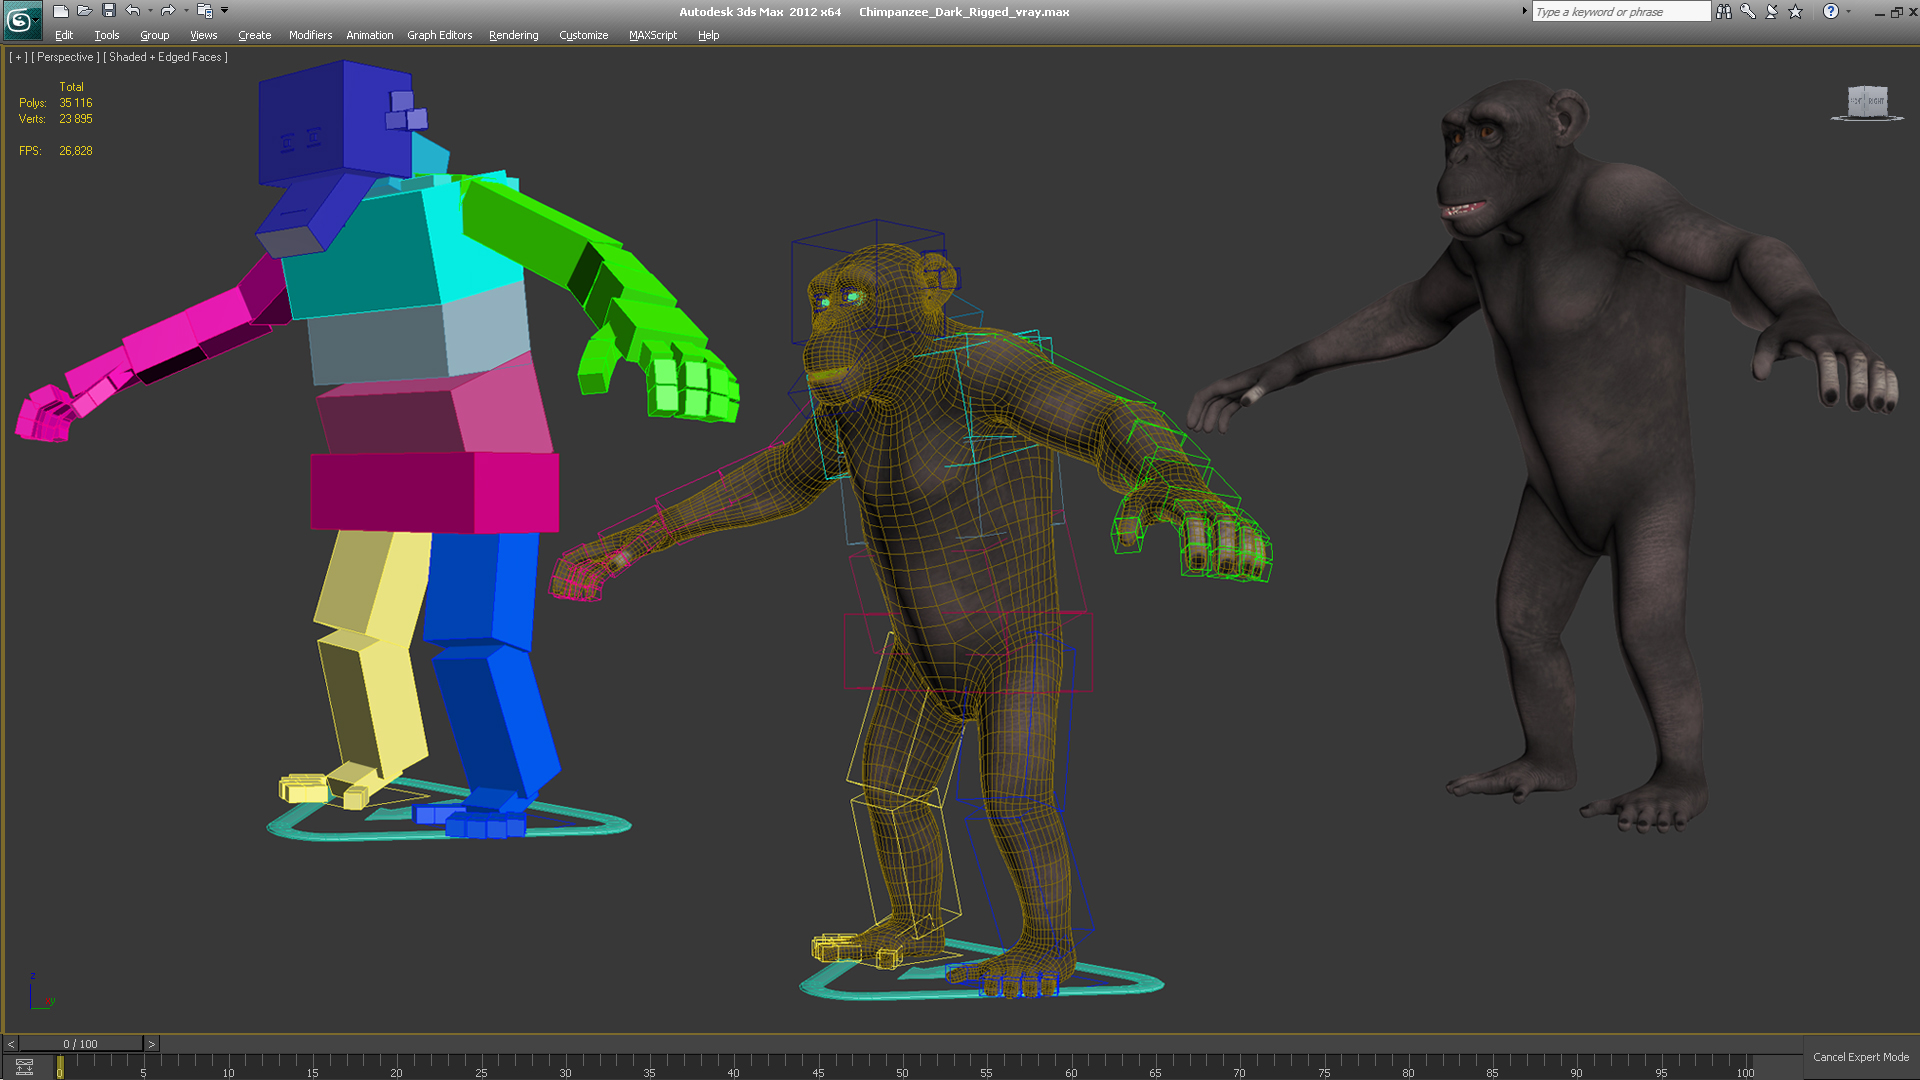Open the Customize menu
The width and height of the screenshot is (1920, 1080).
click(x=584, y=35)
